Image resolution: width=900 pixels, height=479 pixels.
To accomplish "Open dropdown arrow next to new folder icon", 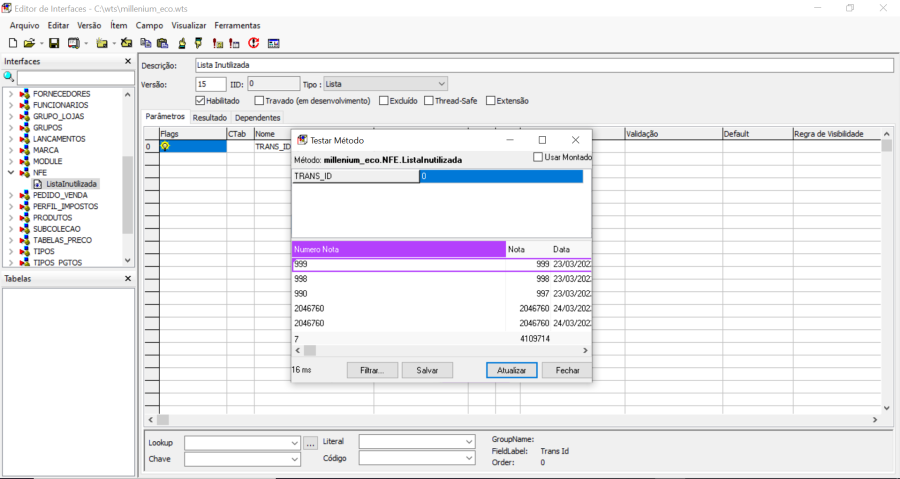I will [x=114, y=44].
